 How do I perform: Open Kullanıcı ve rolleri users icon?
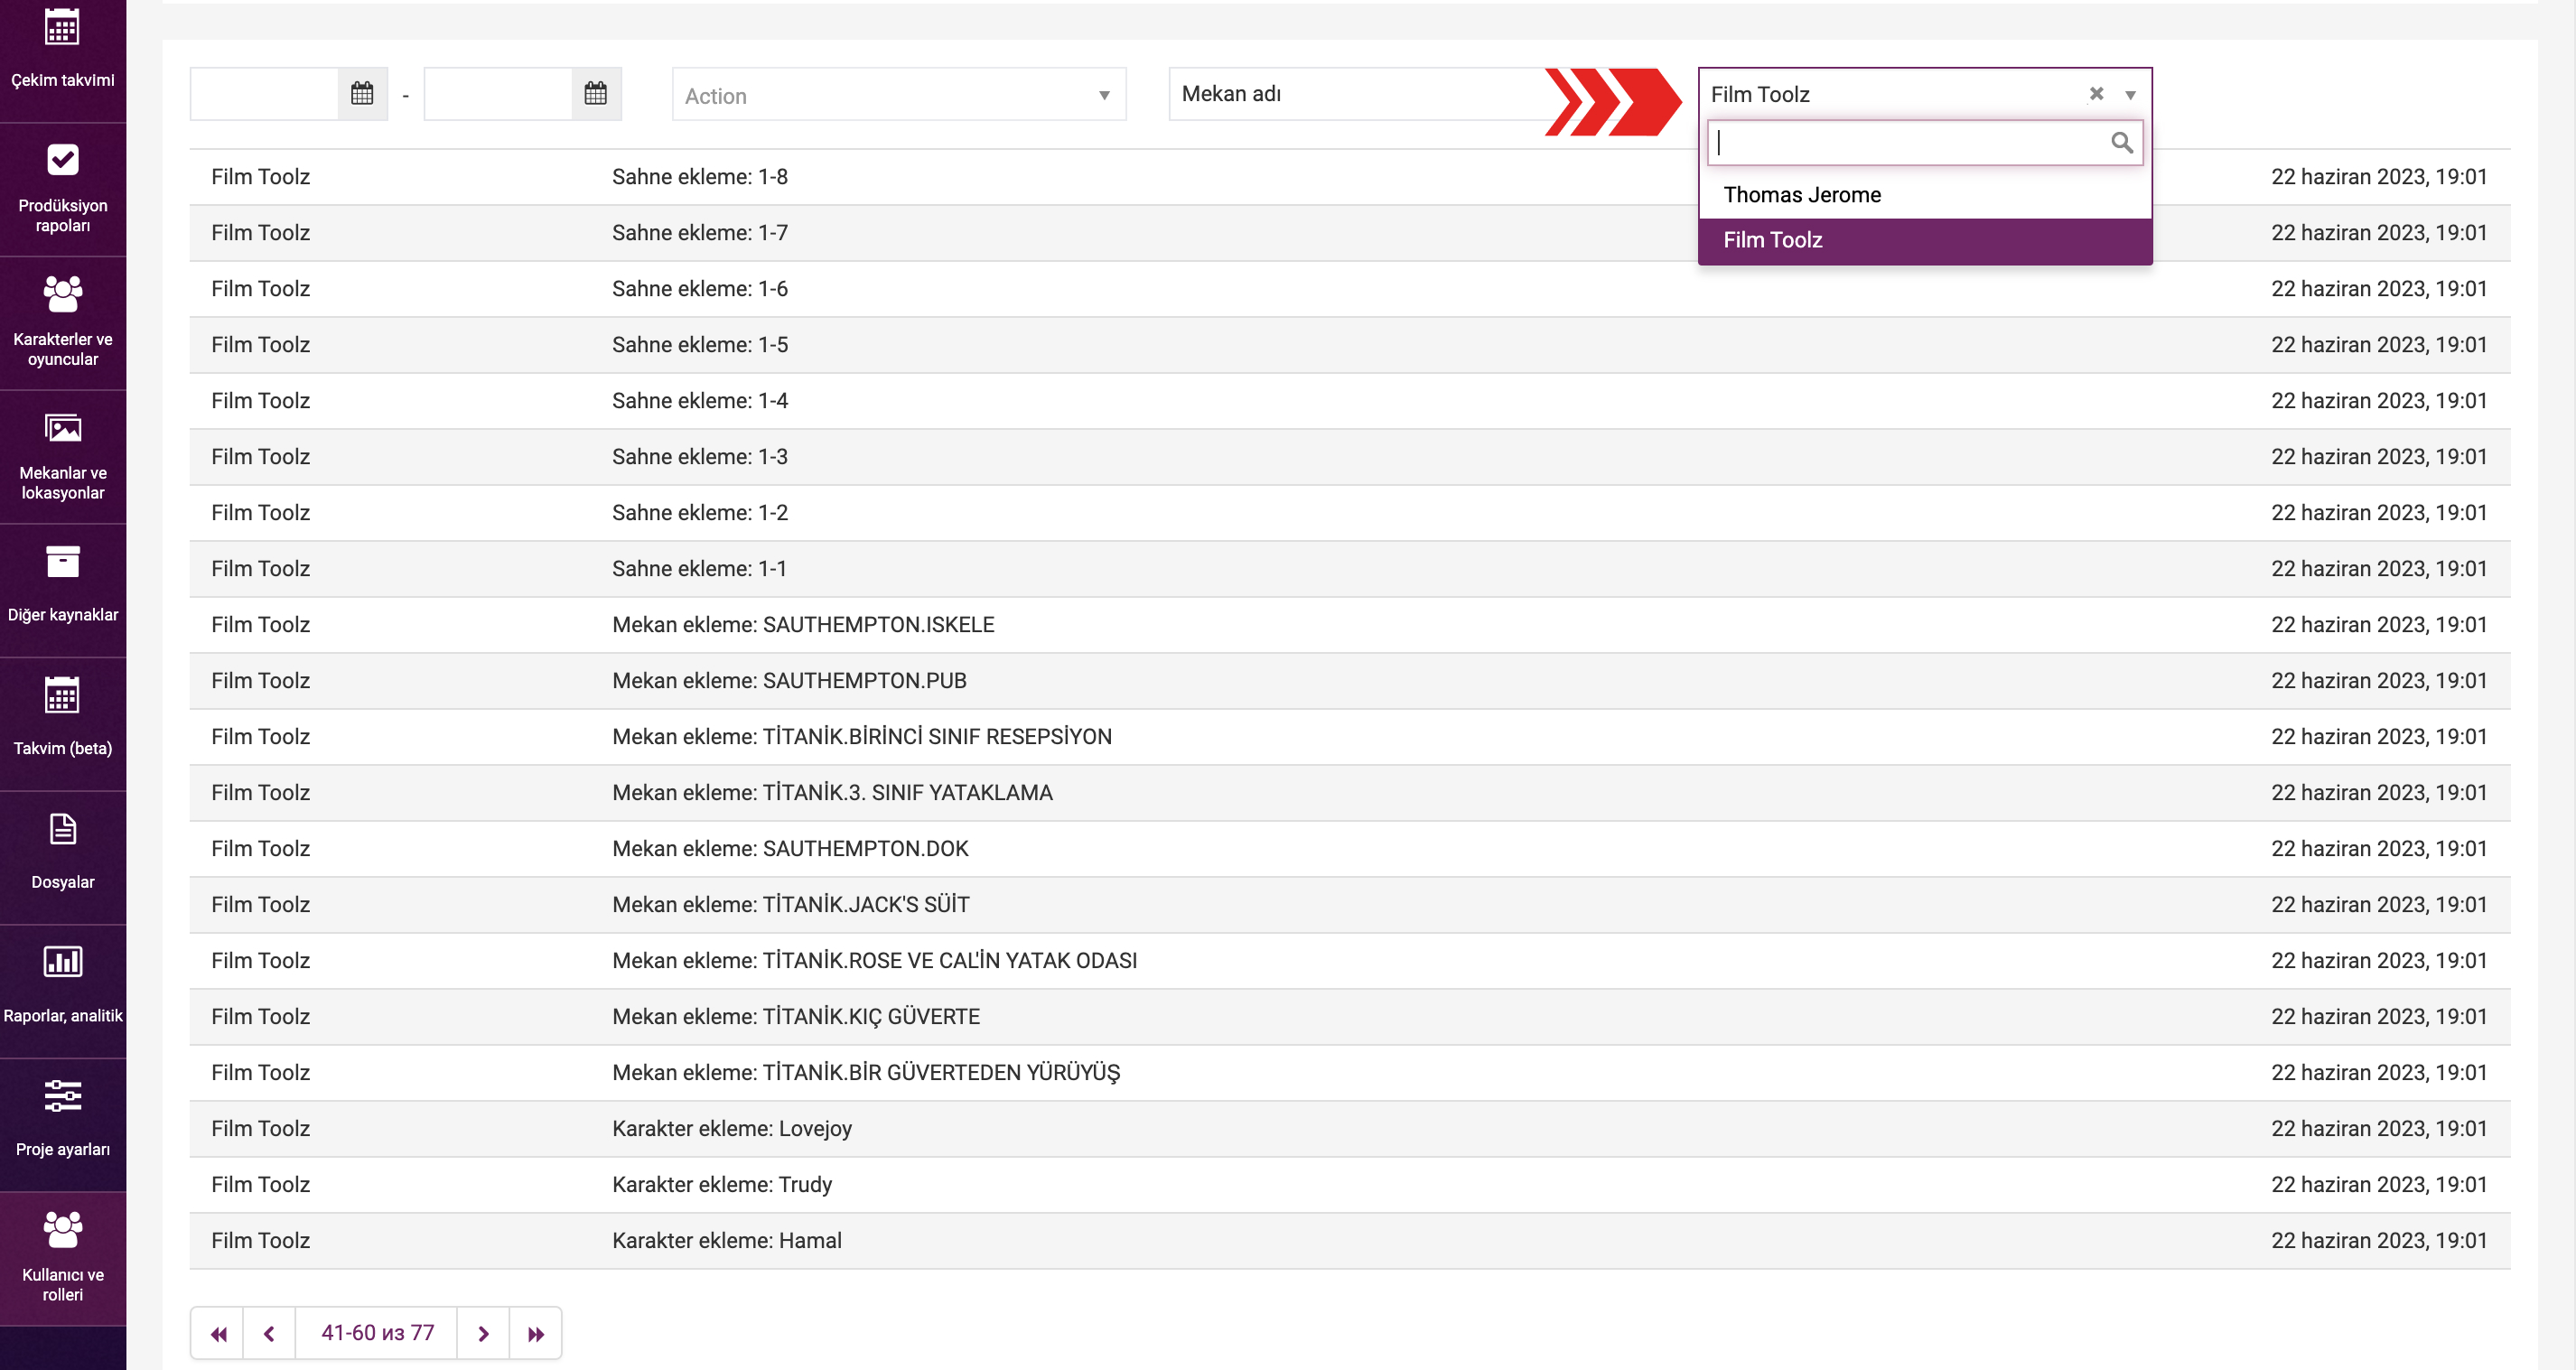point(62,1229)
